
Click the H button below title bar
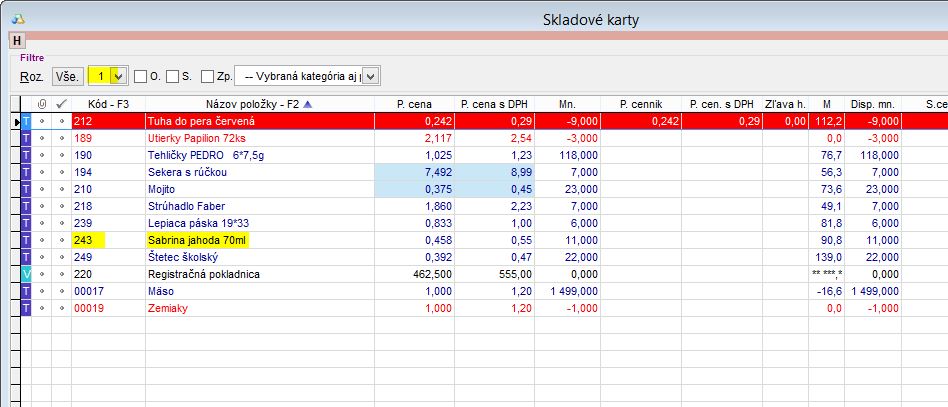click(x=16, y=41)
